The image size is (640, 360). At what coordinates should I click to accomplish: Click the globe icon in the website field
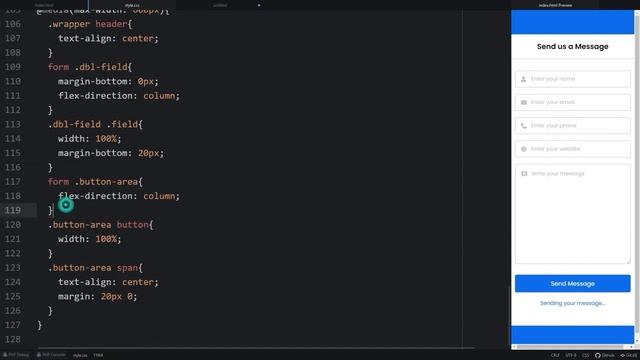[x=524, y=149]
